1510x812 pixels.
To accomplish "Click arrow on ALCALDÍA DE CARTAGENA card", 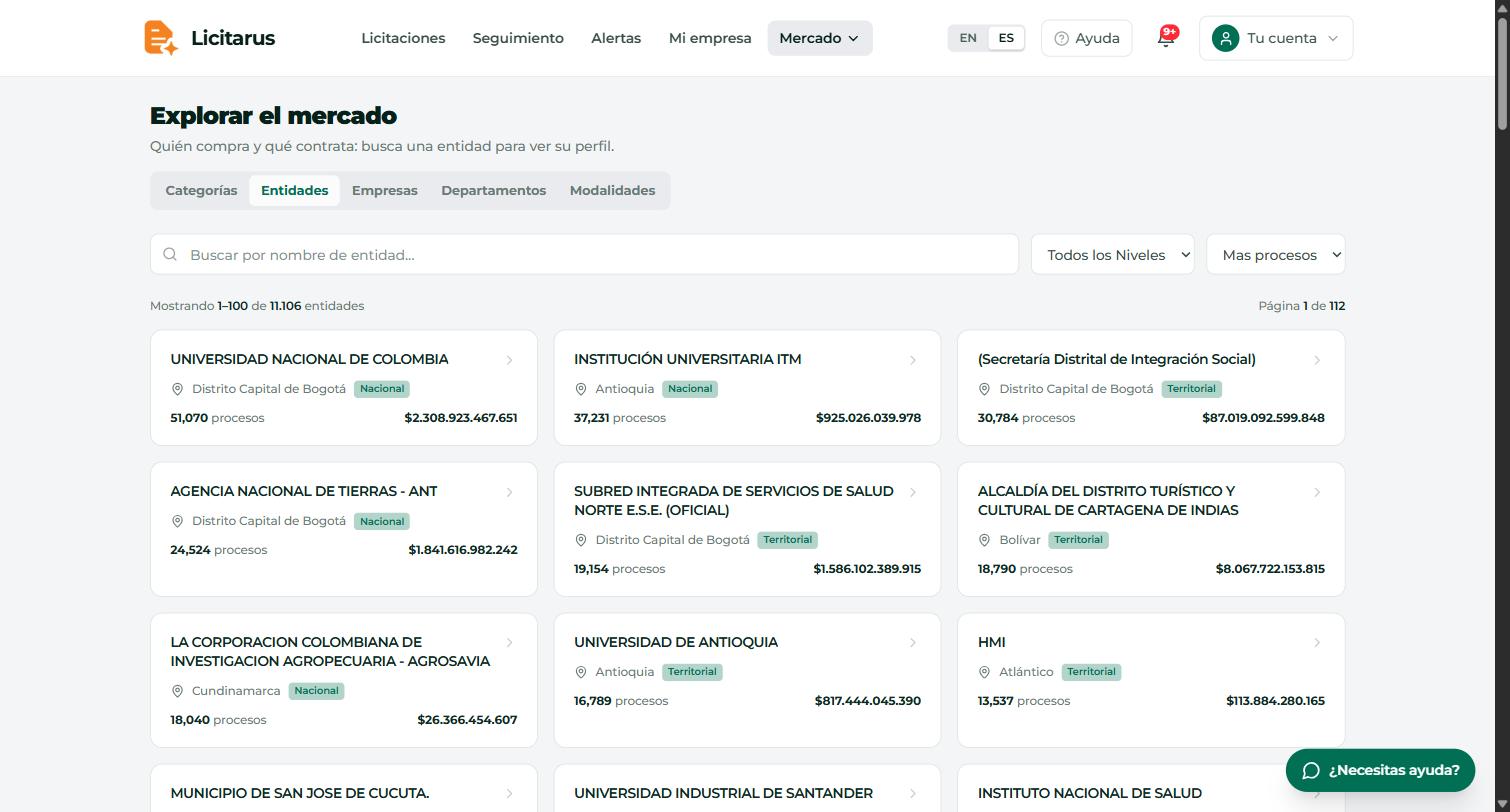I will pyautogui.click(x=1316, y=492).
